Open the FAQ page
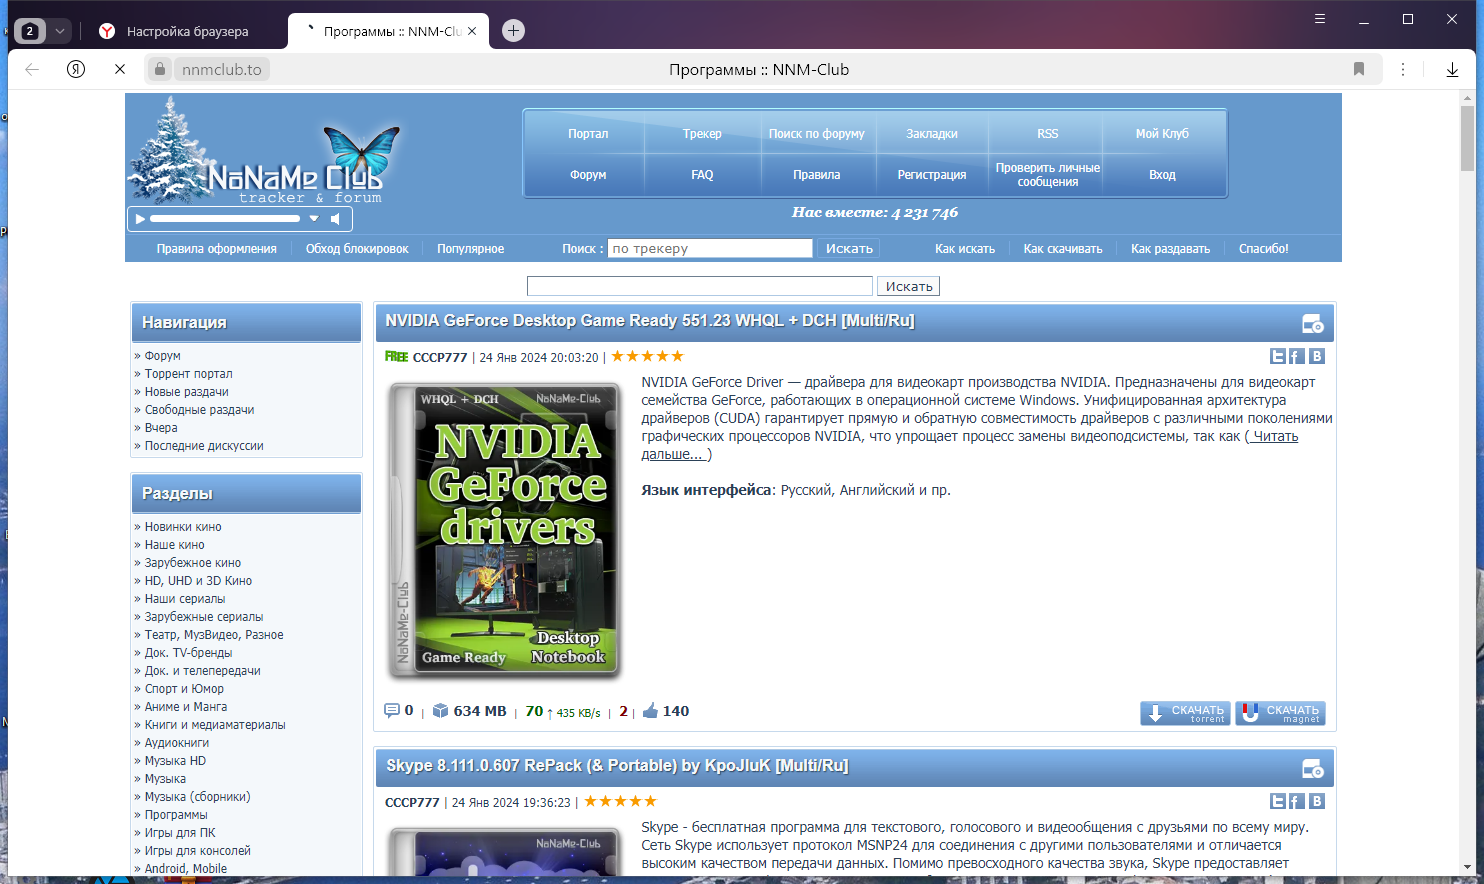The width and height of the screenshot is (1484, 884). (x=702, y=174)
